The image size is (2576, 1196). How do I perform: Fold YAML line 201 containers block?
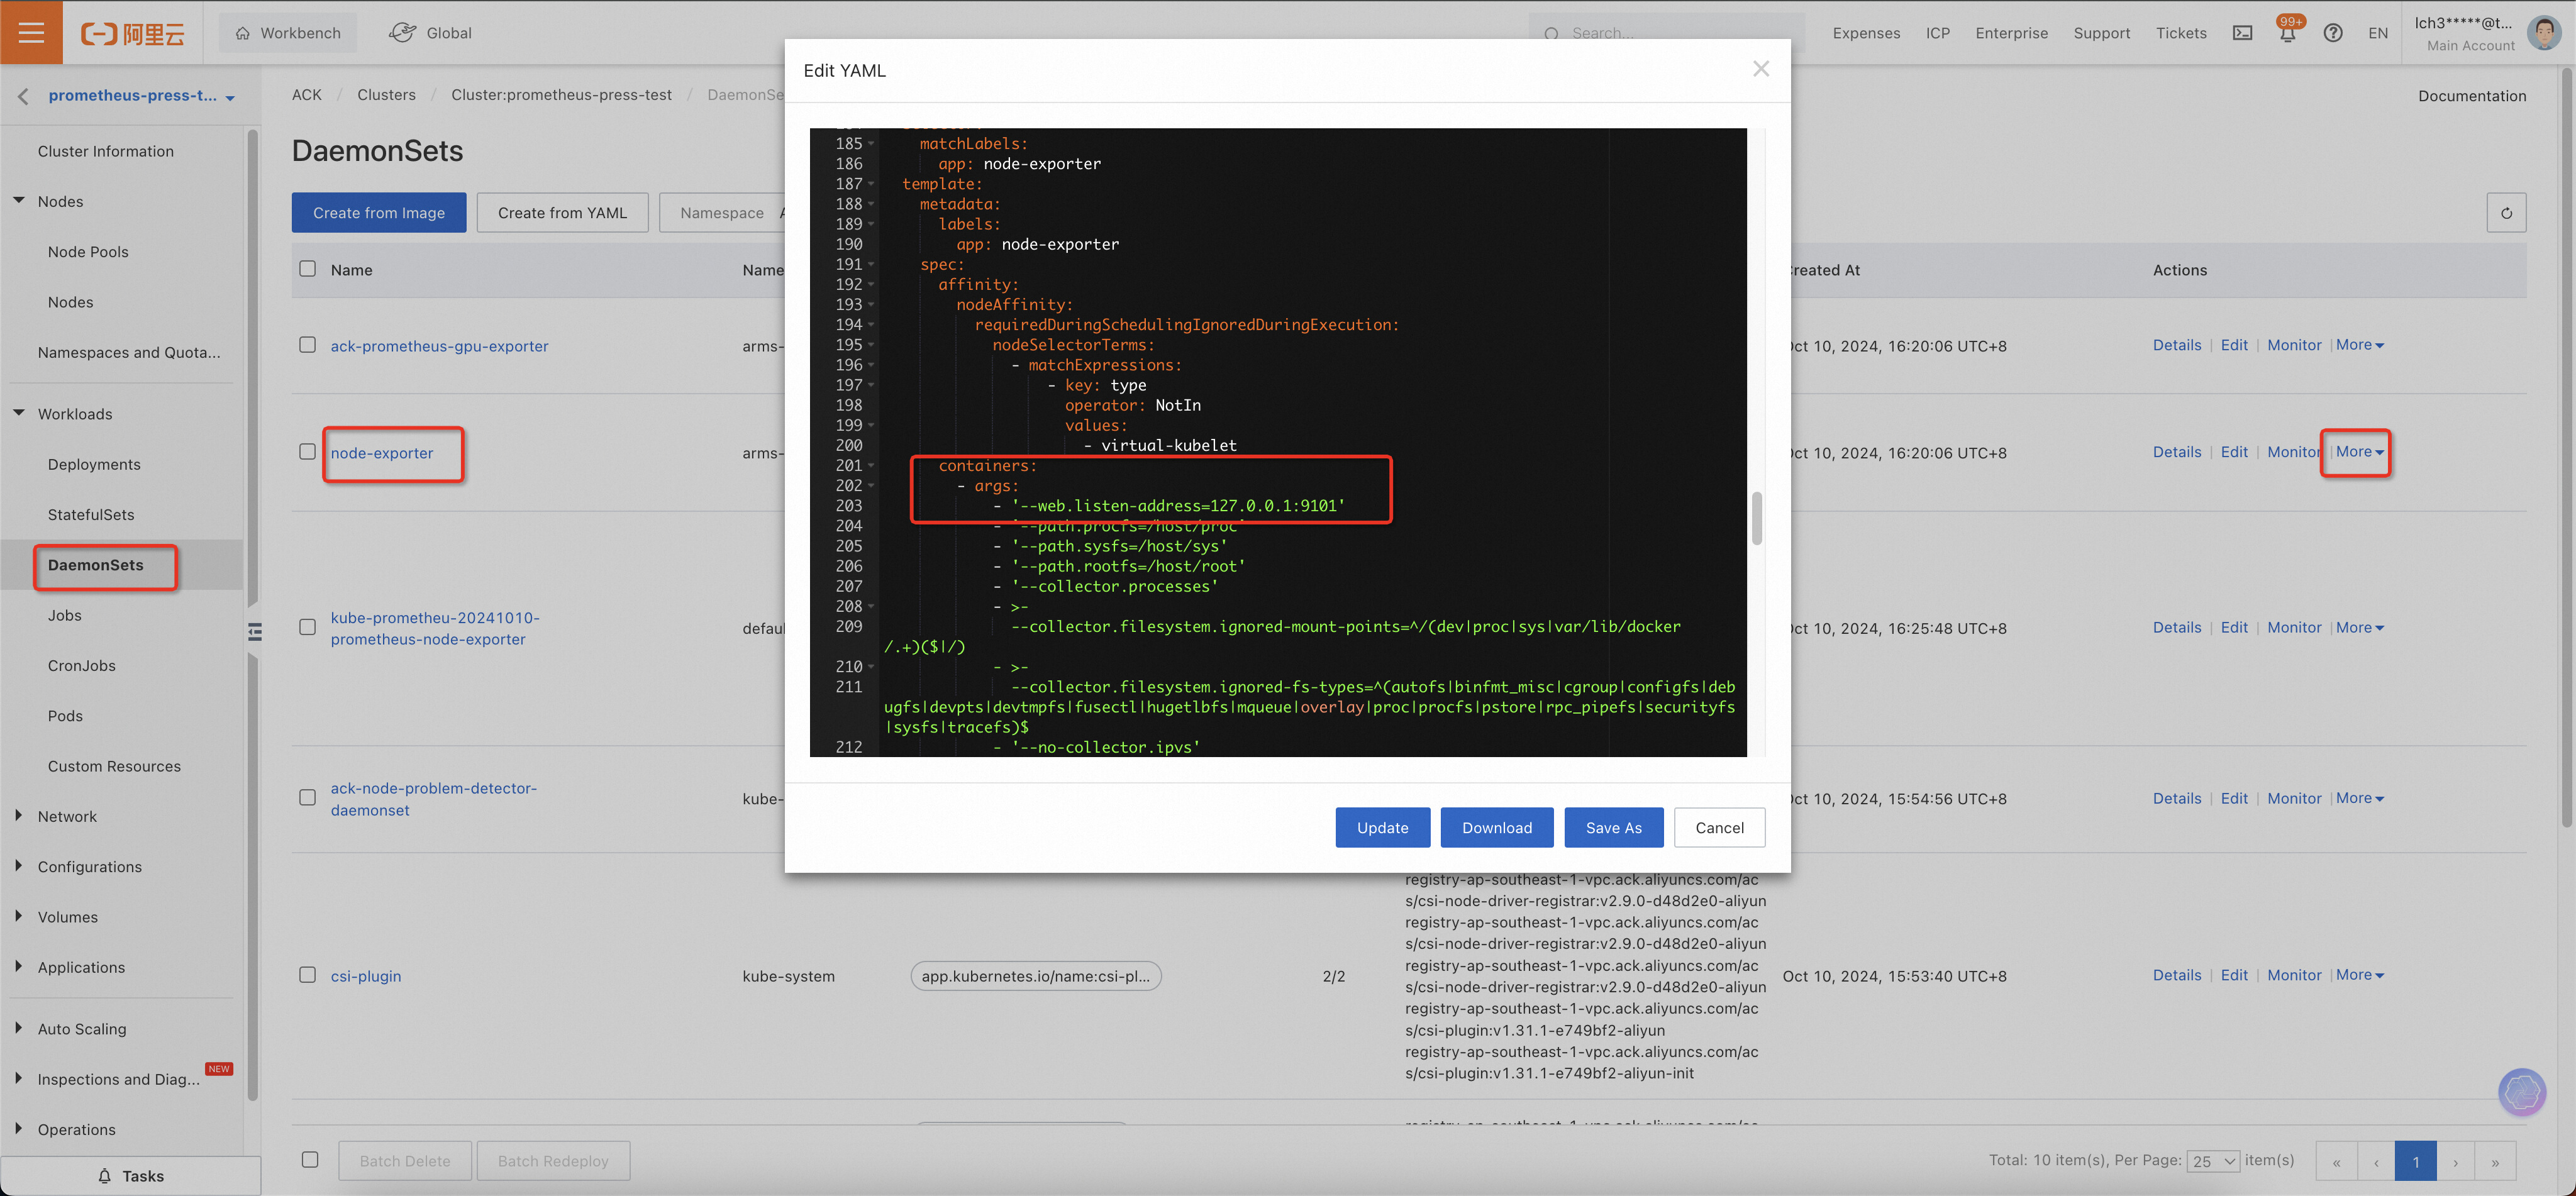871,466
